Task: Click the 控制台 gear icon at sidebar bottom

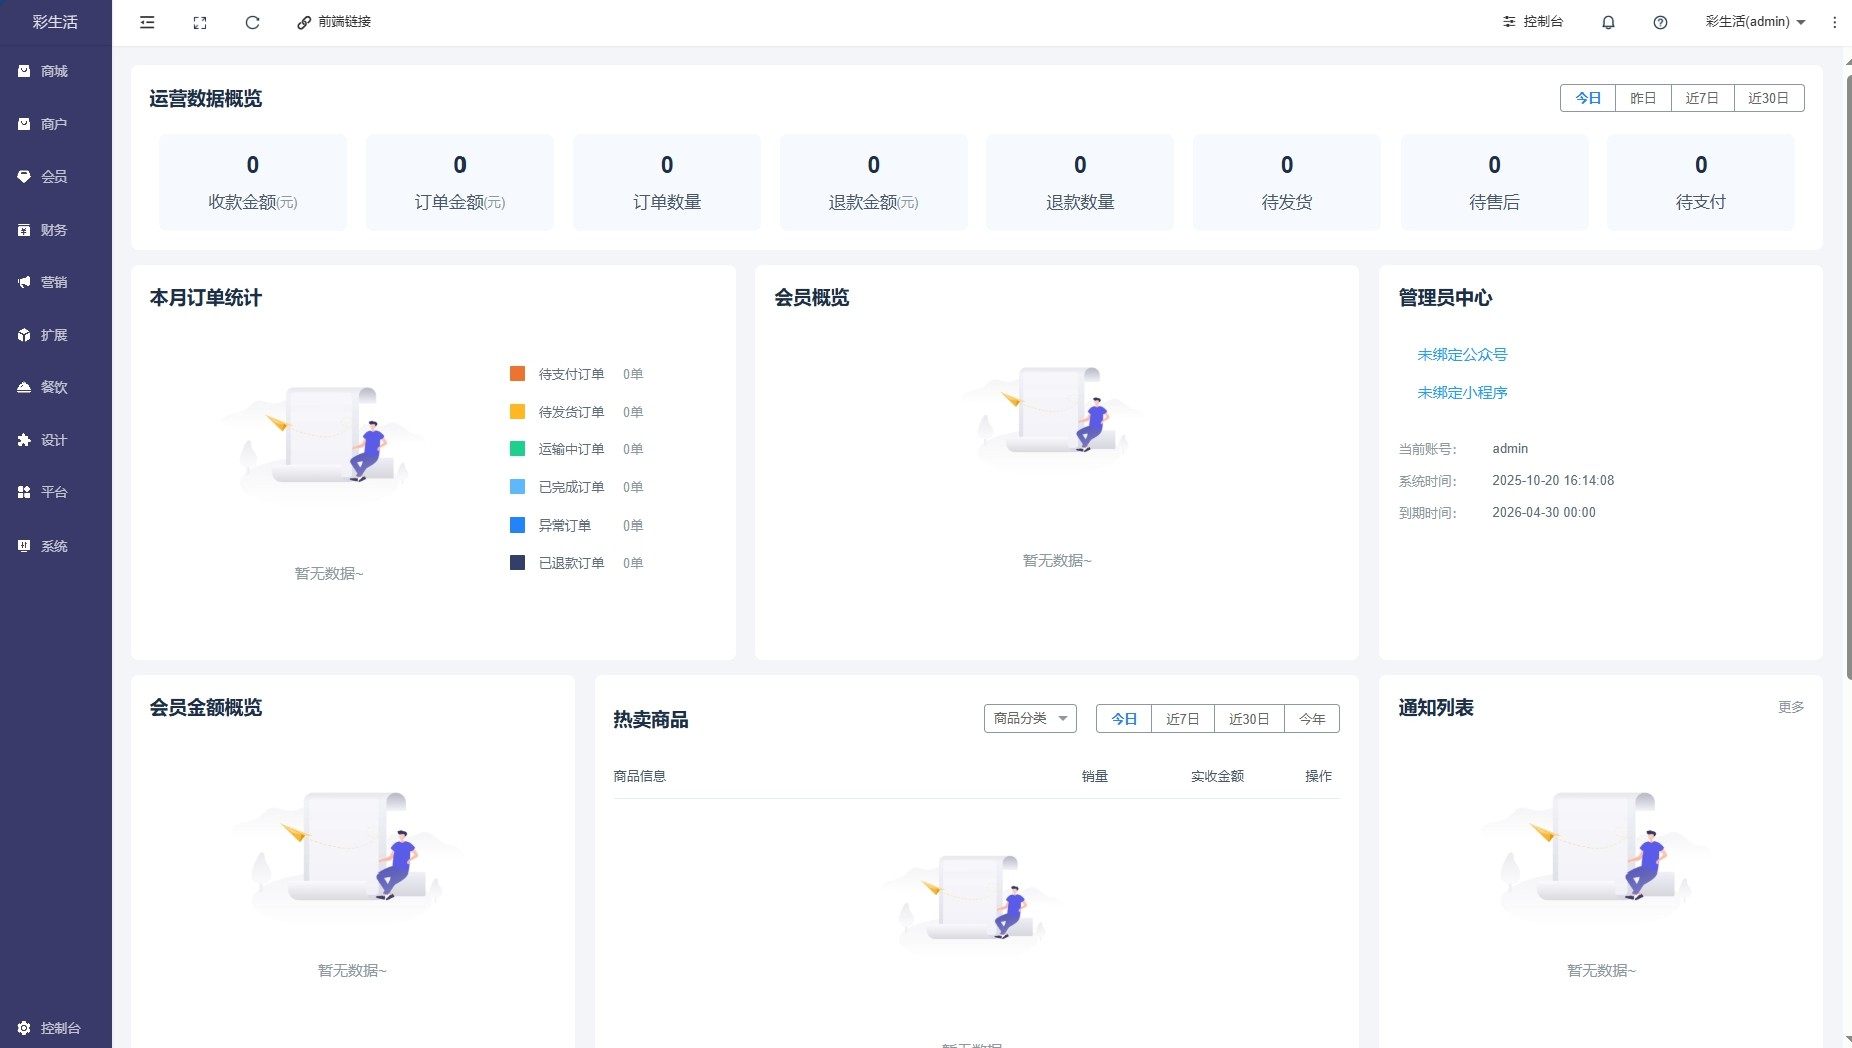Action: pos(24,1028)
